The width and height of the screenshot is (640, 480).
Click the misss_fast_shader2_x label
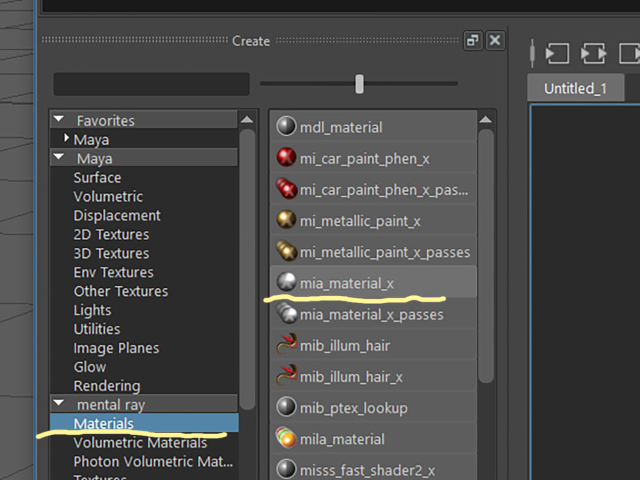tap(367, 470)
